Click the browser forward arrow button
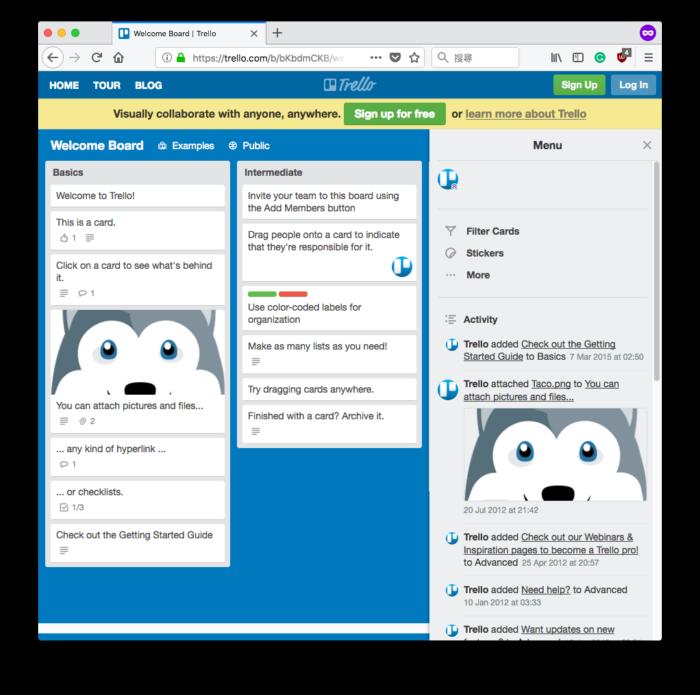The width and height of the screenshot is (700, 695). coord(75,58)
